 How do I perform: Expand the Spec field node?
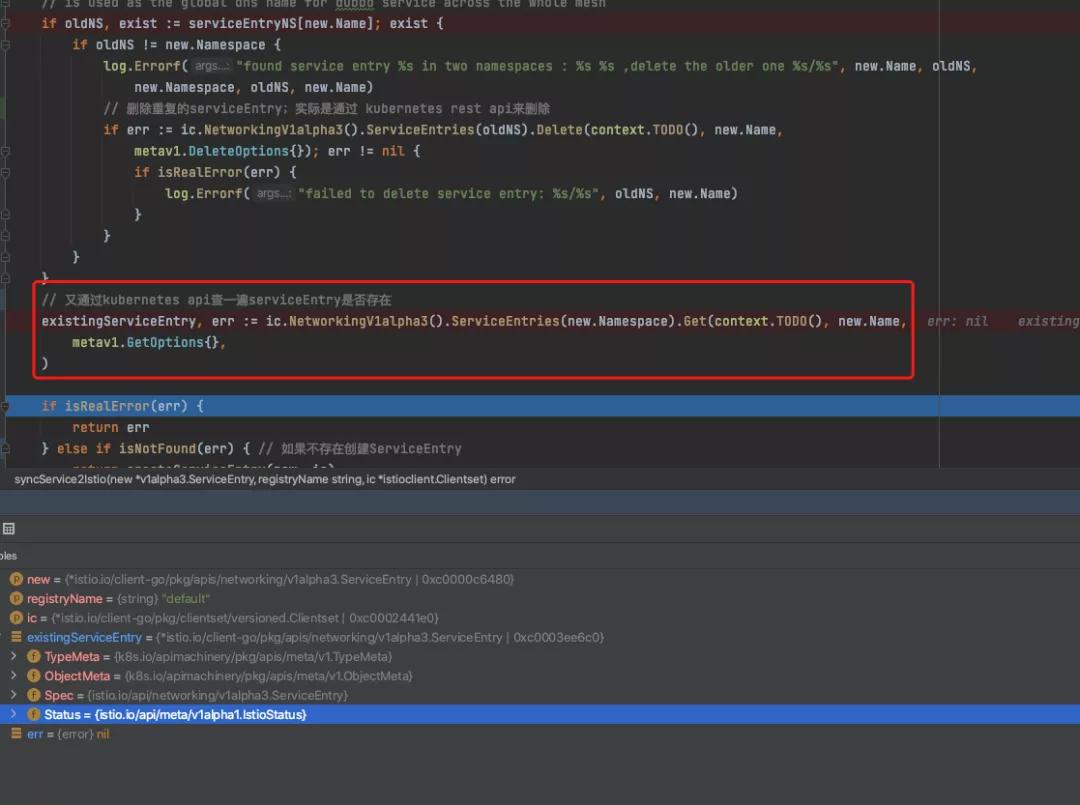coord(13,695)
